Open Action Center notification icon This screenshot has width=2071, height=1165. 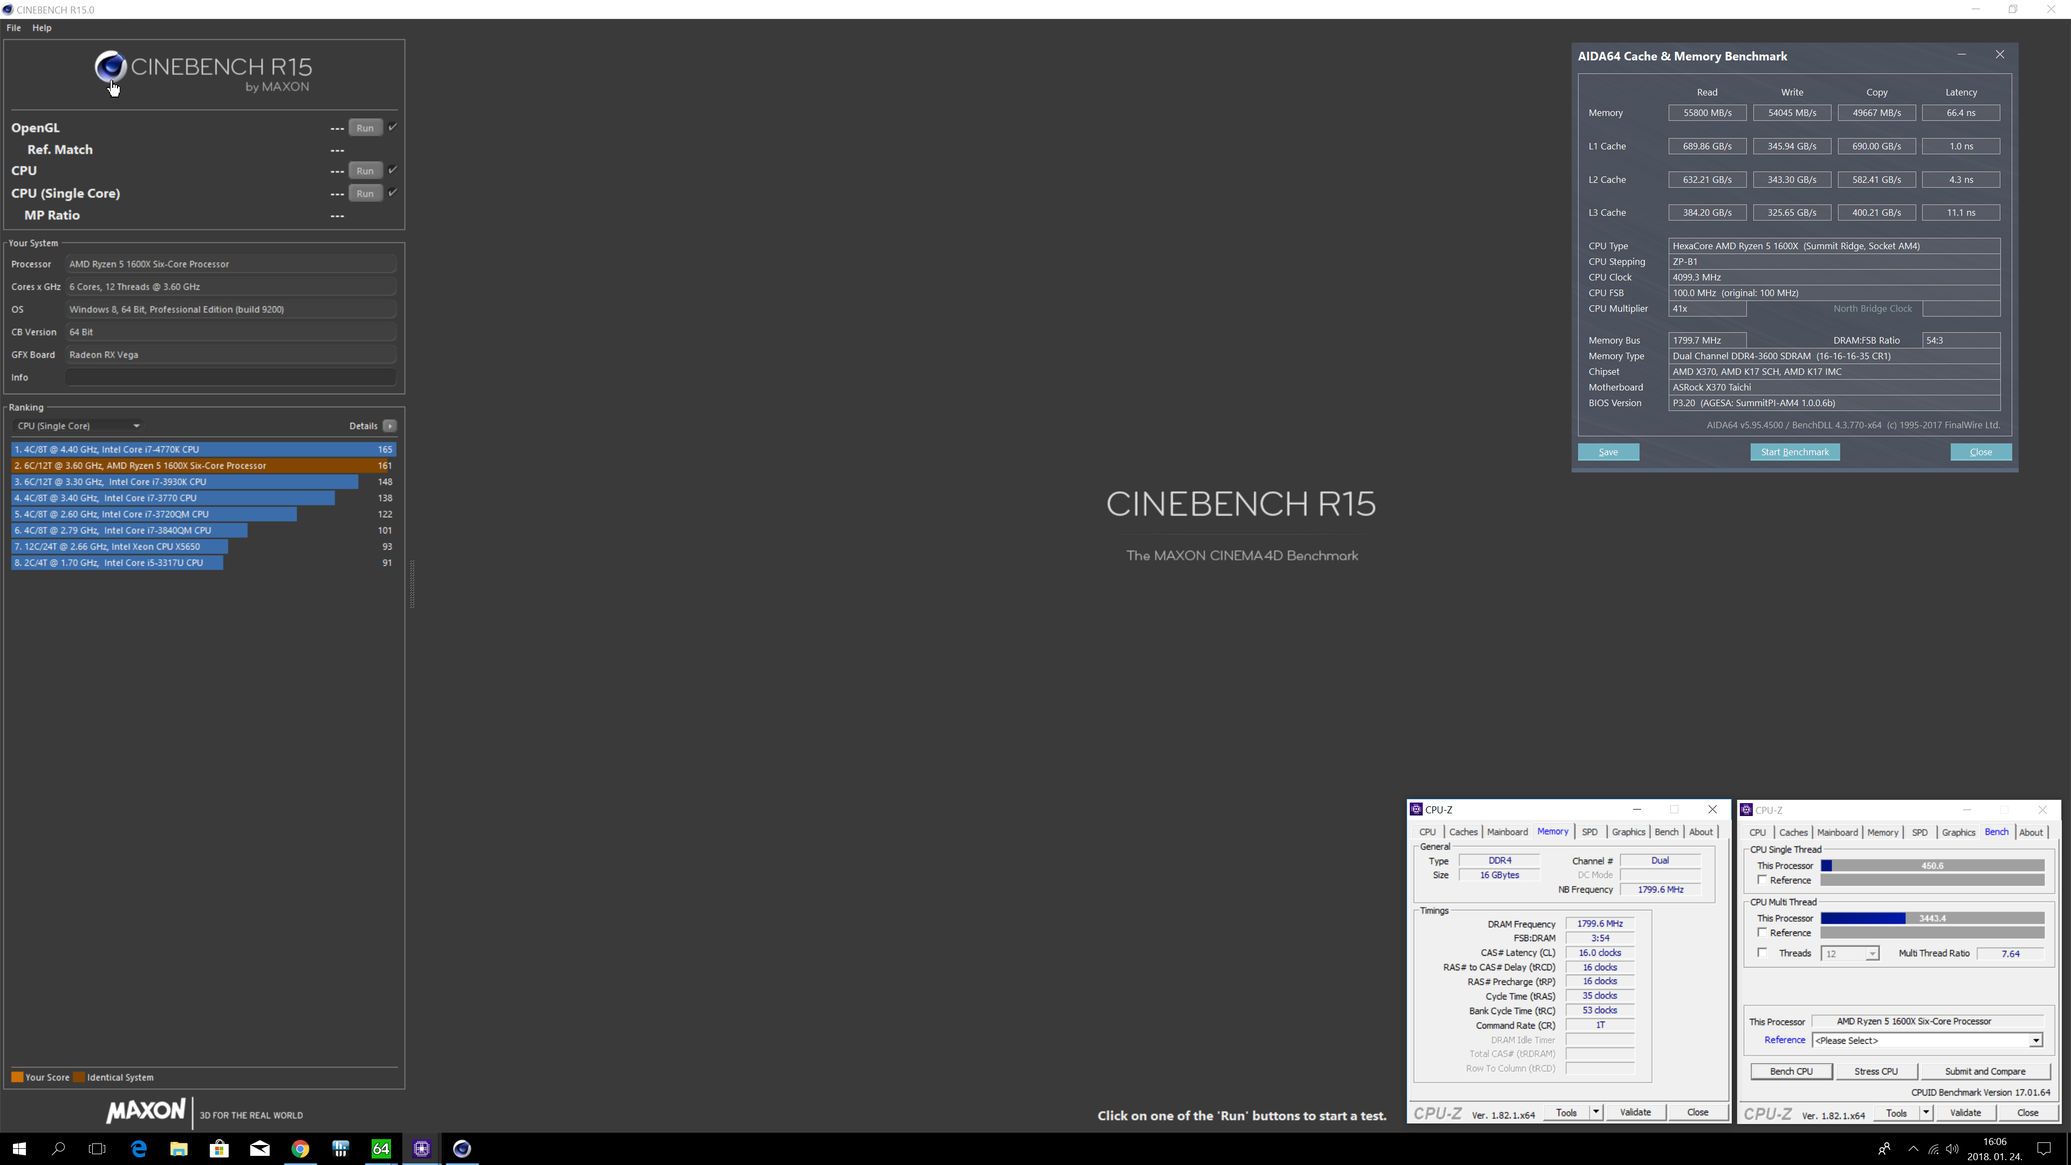(x=2044, y=1149)
